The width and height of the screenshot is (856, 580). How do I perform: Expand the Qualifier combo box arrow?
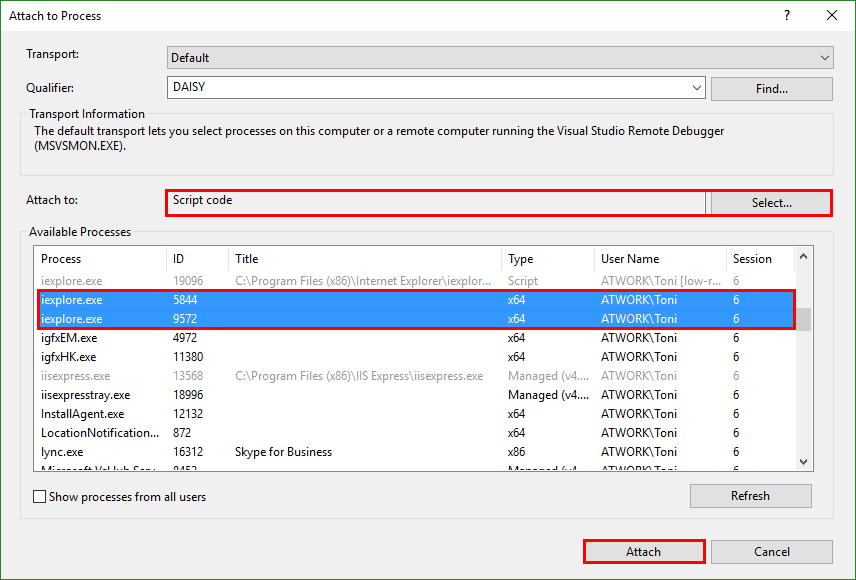click(697, 88)
